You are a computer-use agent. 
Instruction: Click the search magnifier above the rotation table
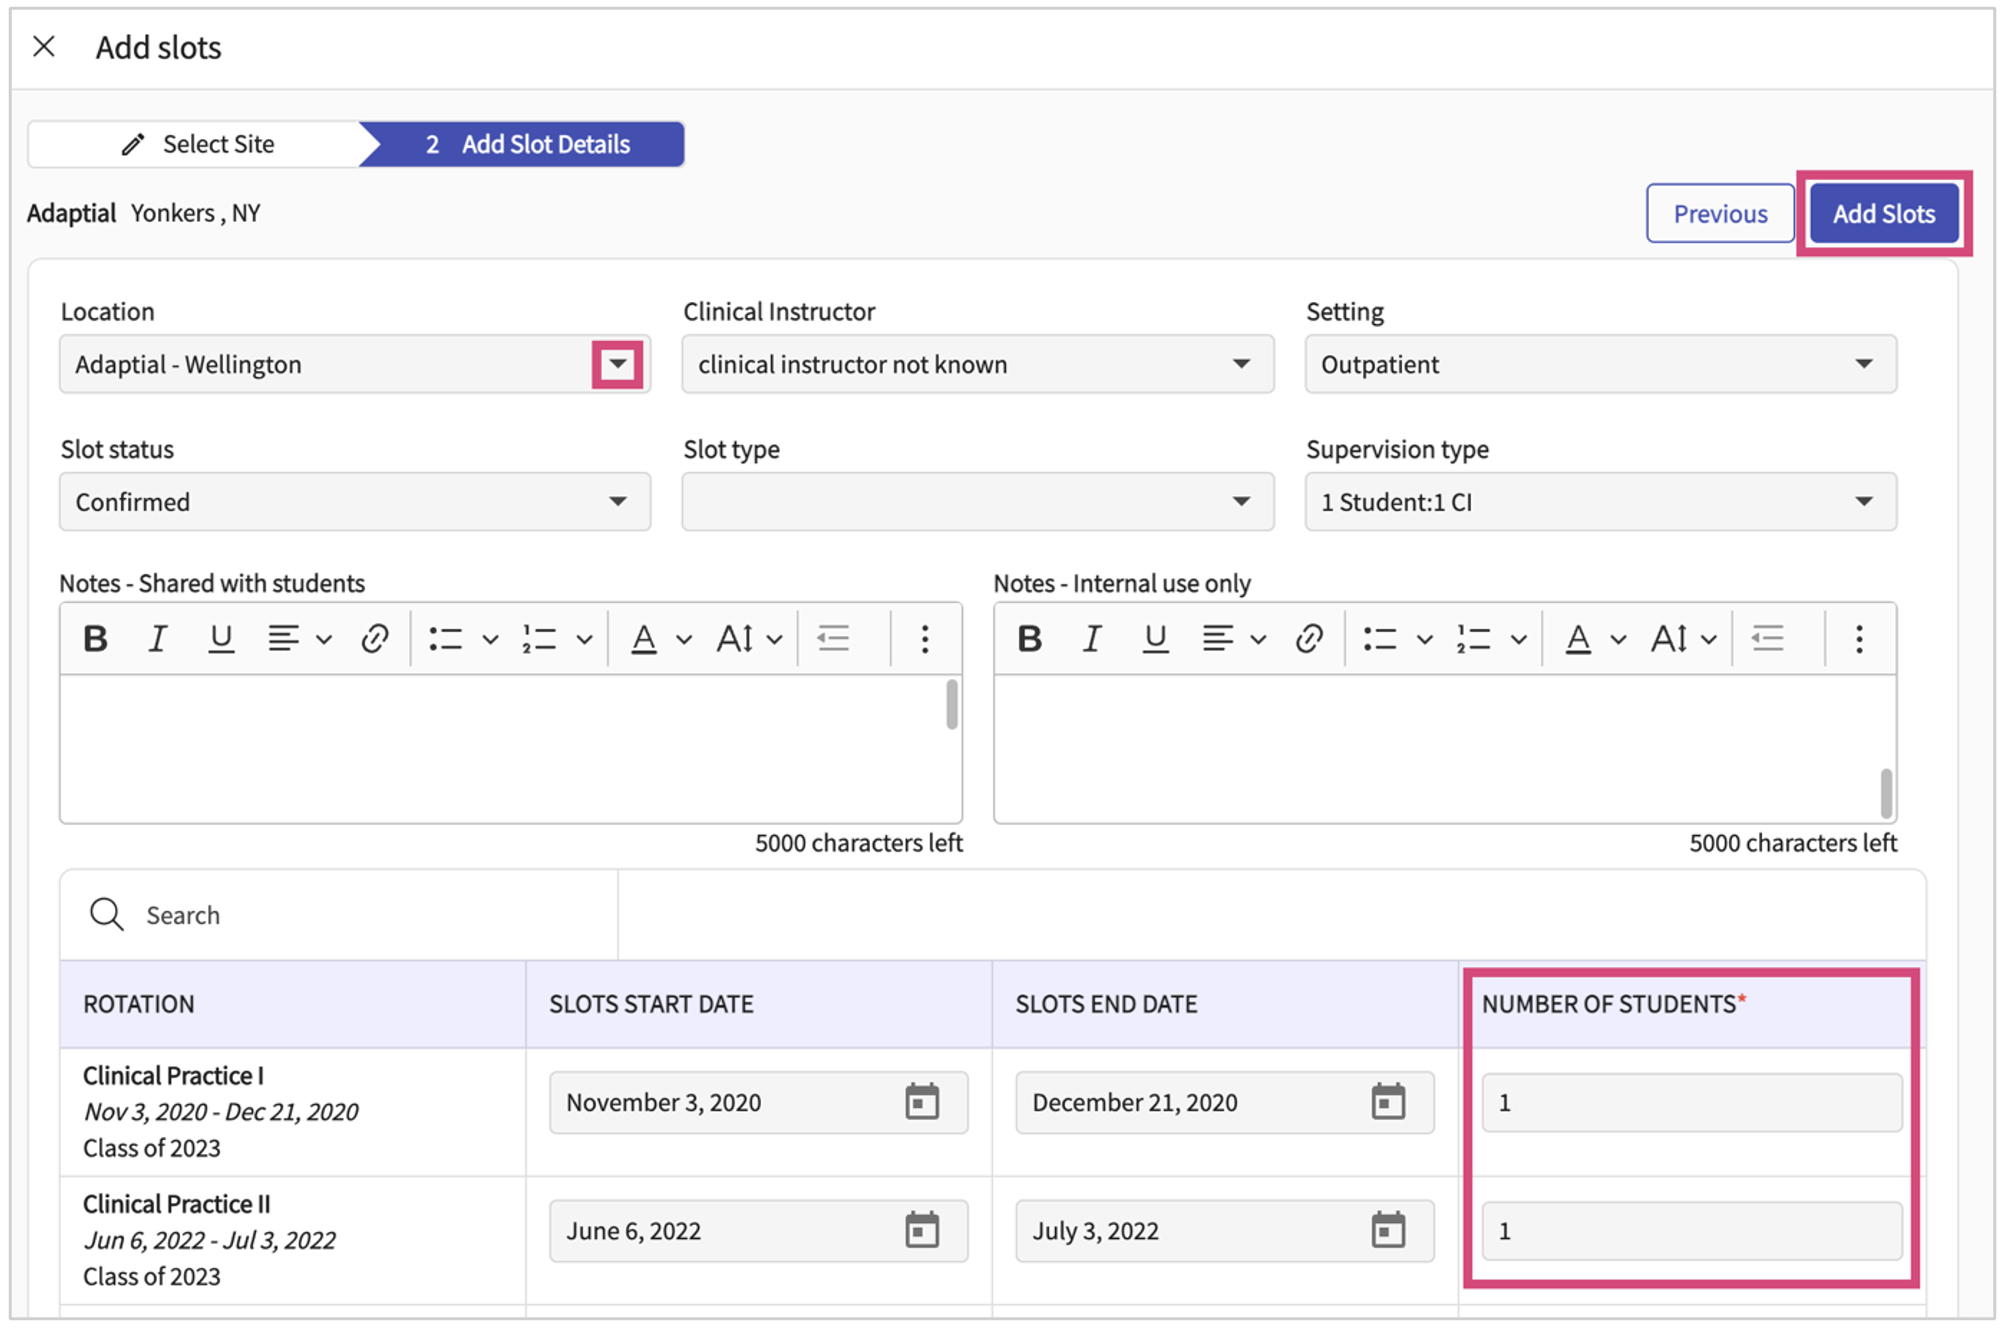(106, 913)
